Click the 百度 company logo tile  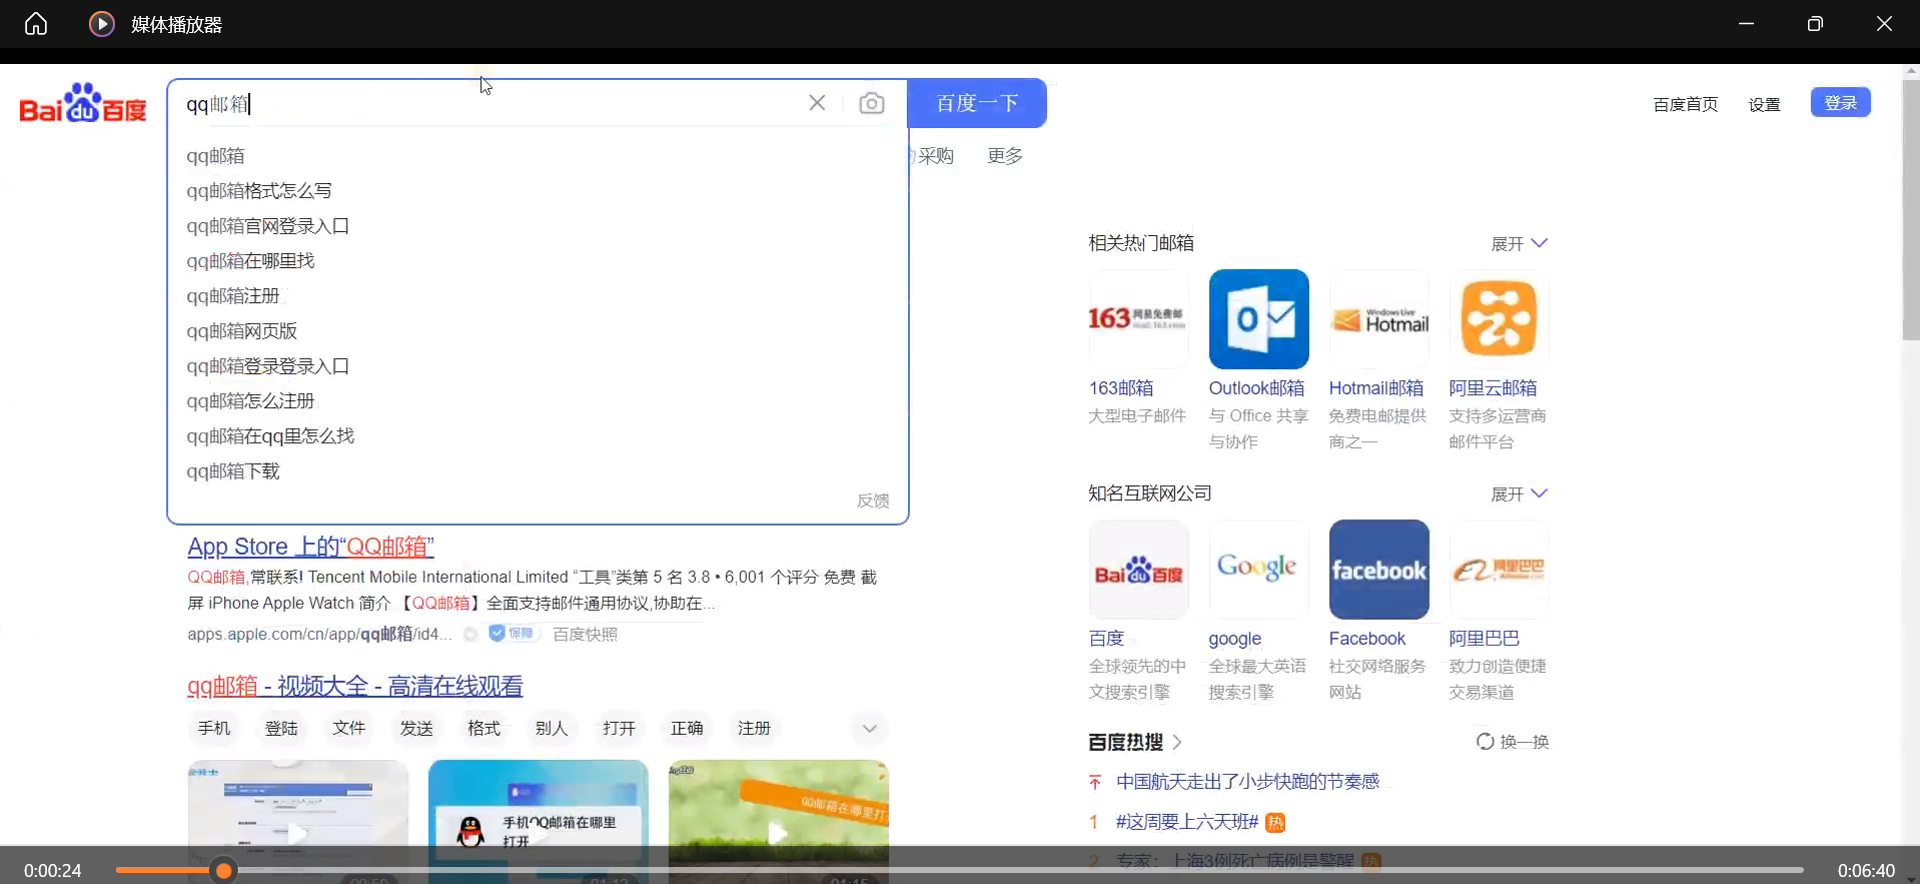[1138, 569]
